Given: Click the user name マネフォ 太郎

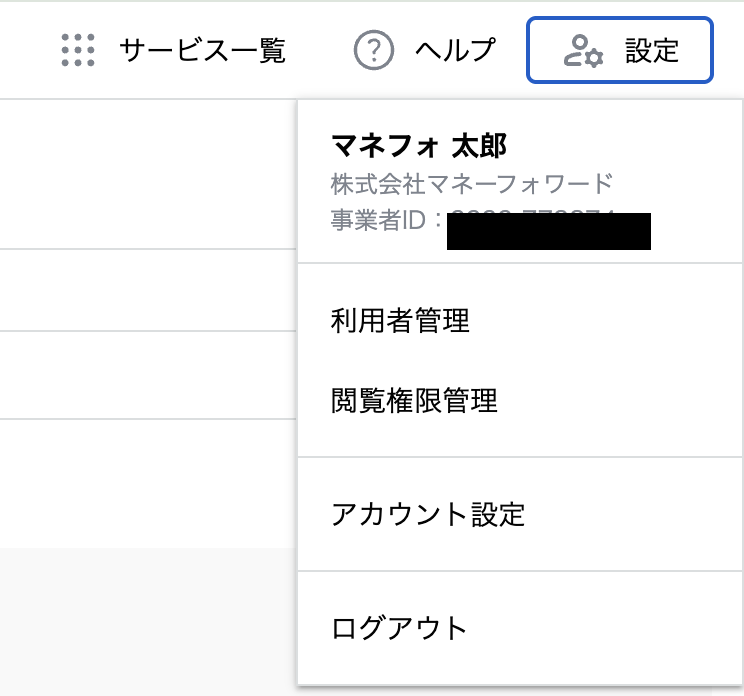Looking at the screenshot, I should pyautogui.click(x=419, y=146).
